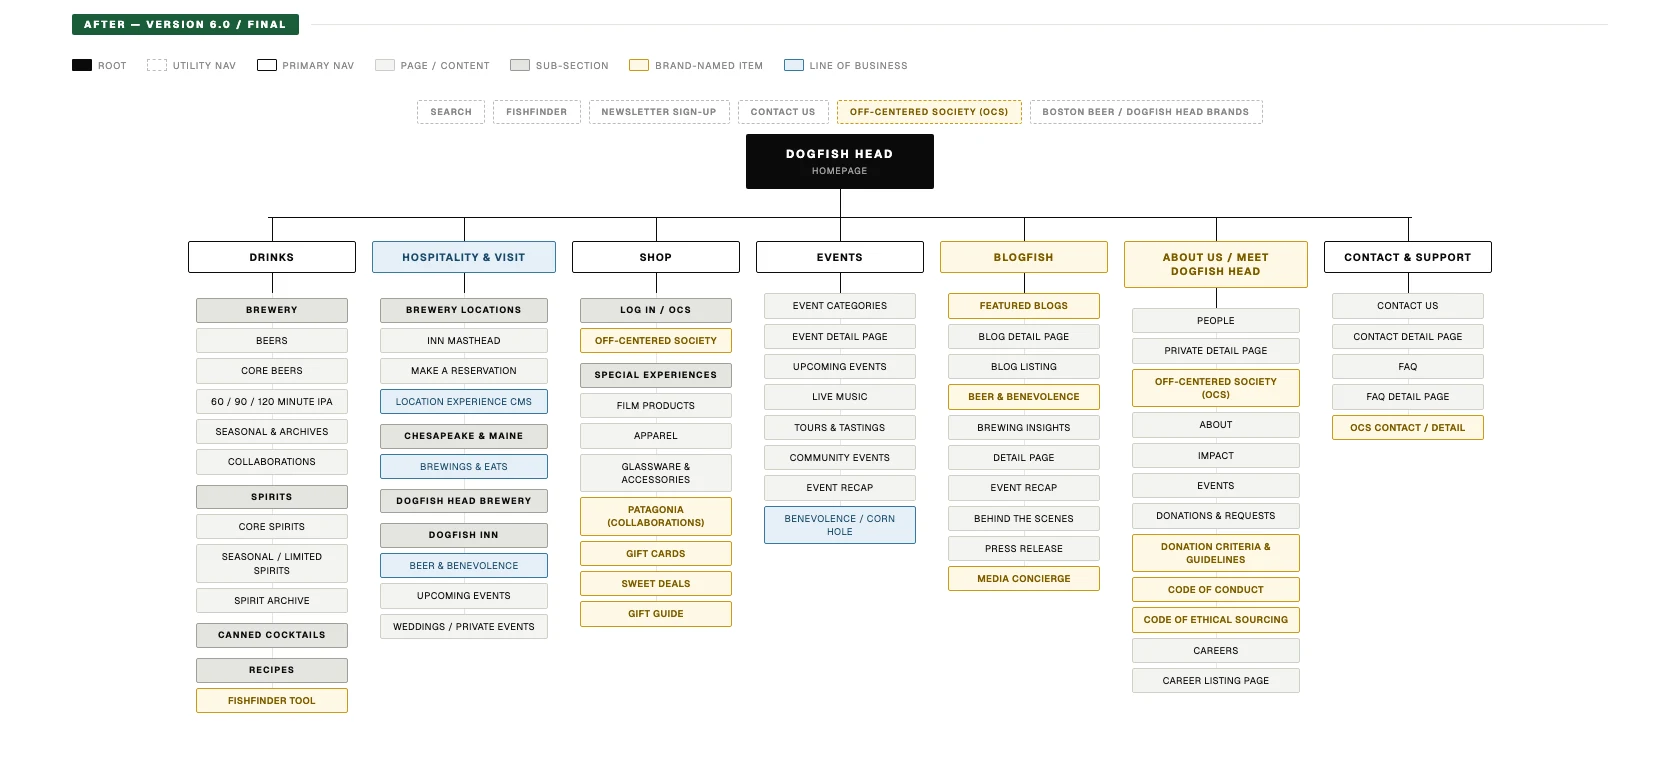Image resolution: width=1680 pixels, height=757 pixels.
Task: Click the blue LINE OF BUSINESS legend swatch
Action: [794, 65]
